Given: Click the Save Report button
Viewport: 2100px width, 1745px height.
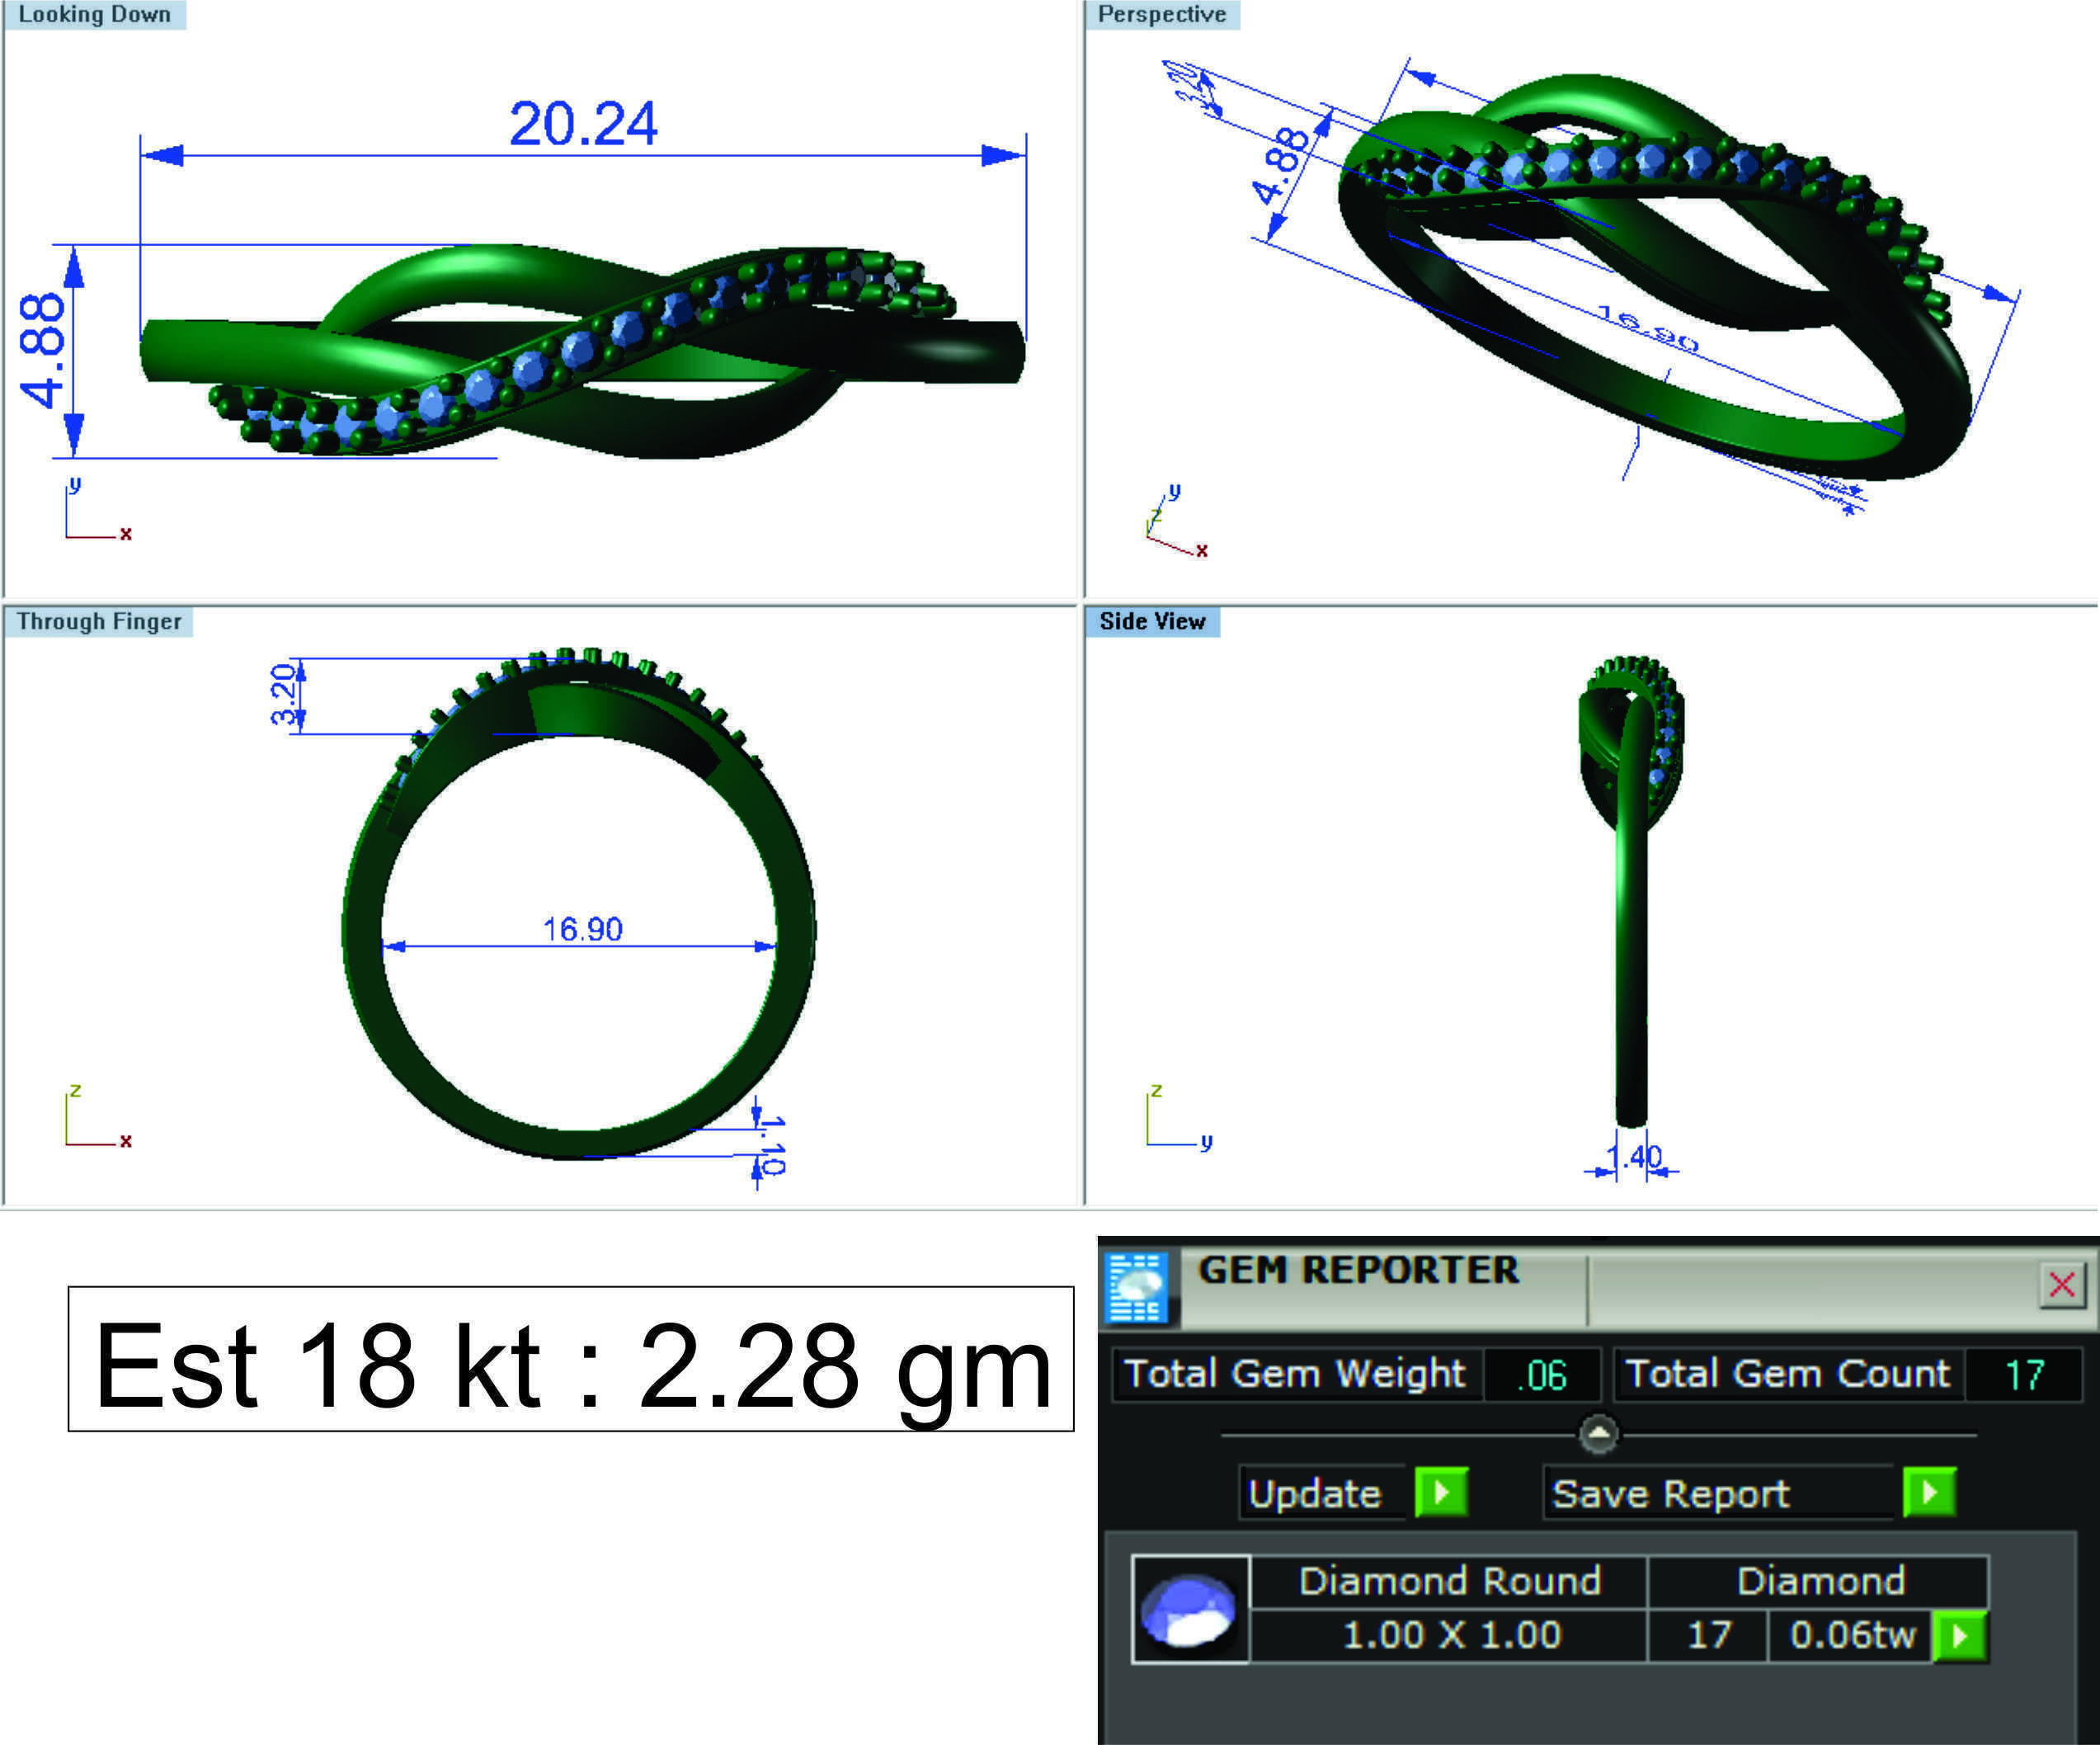Looking at the screenshot, I should pos(1718,1493).
